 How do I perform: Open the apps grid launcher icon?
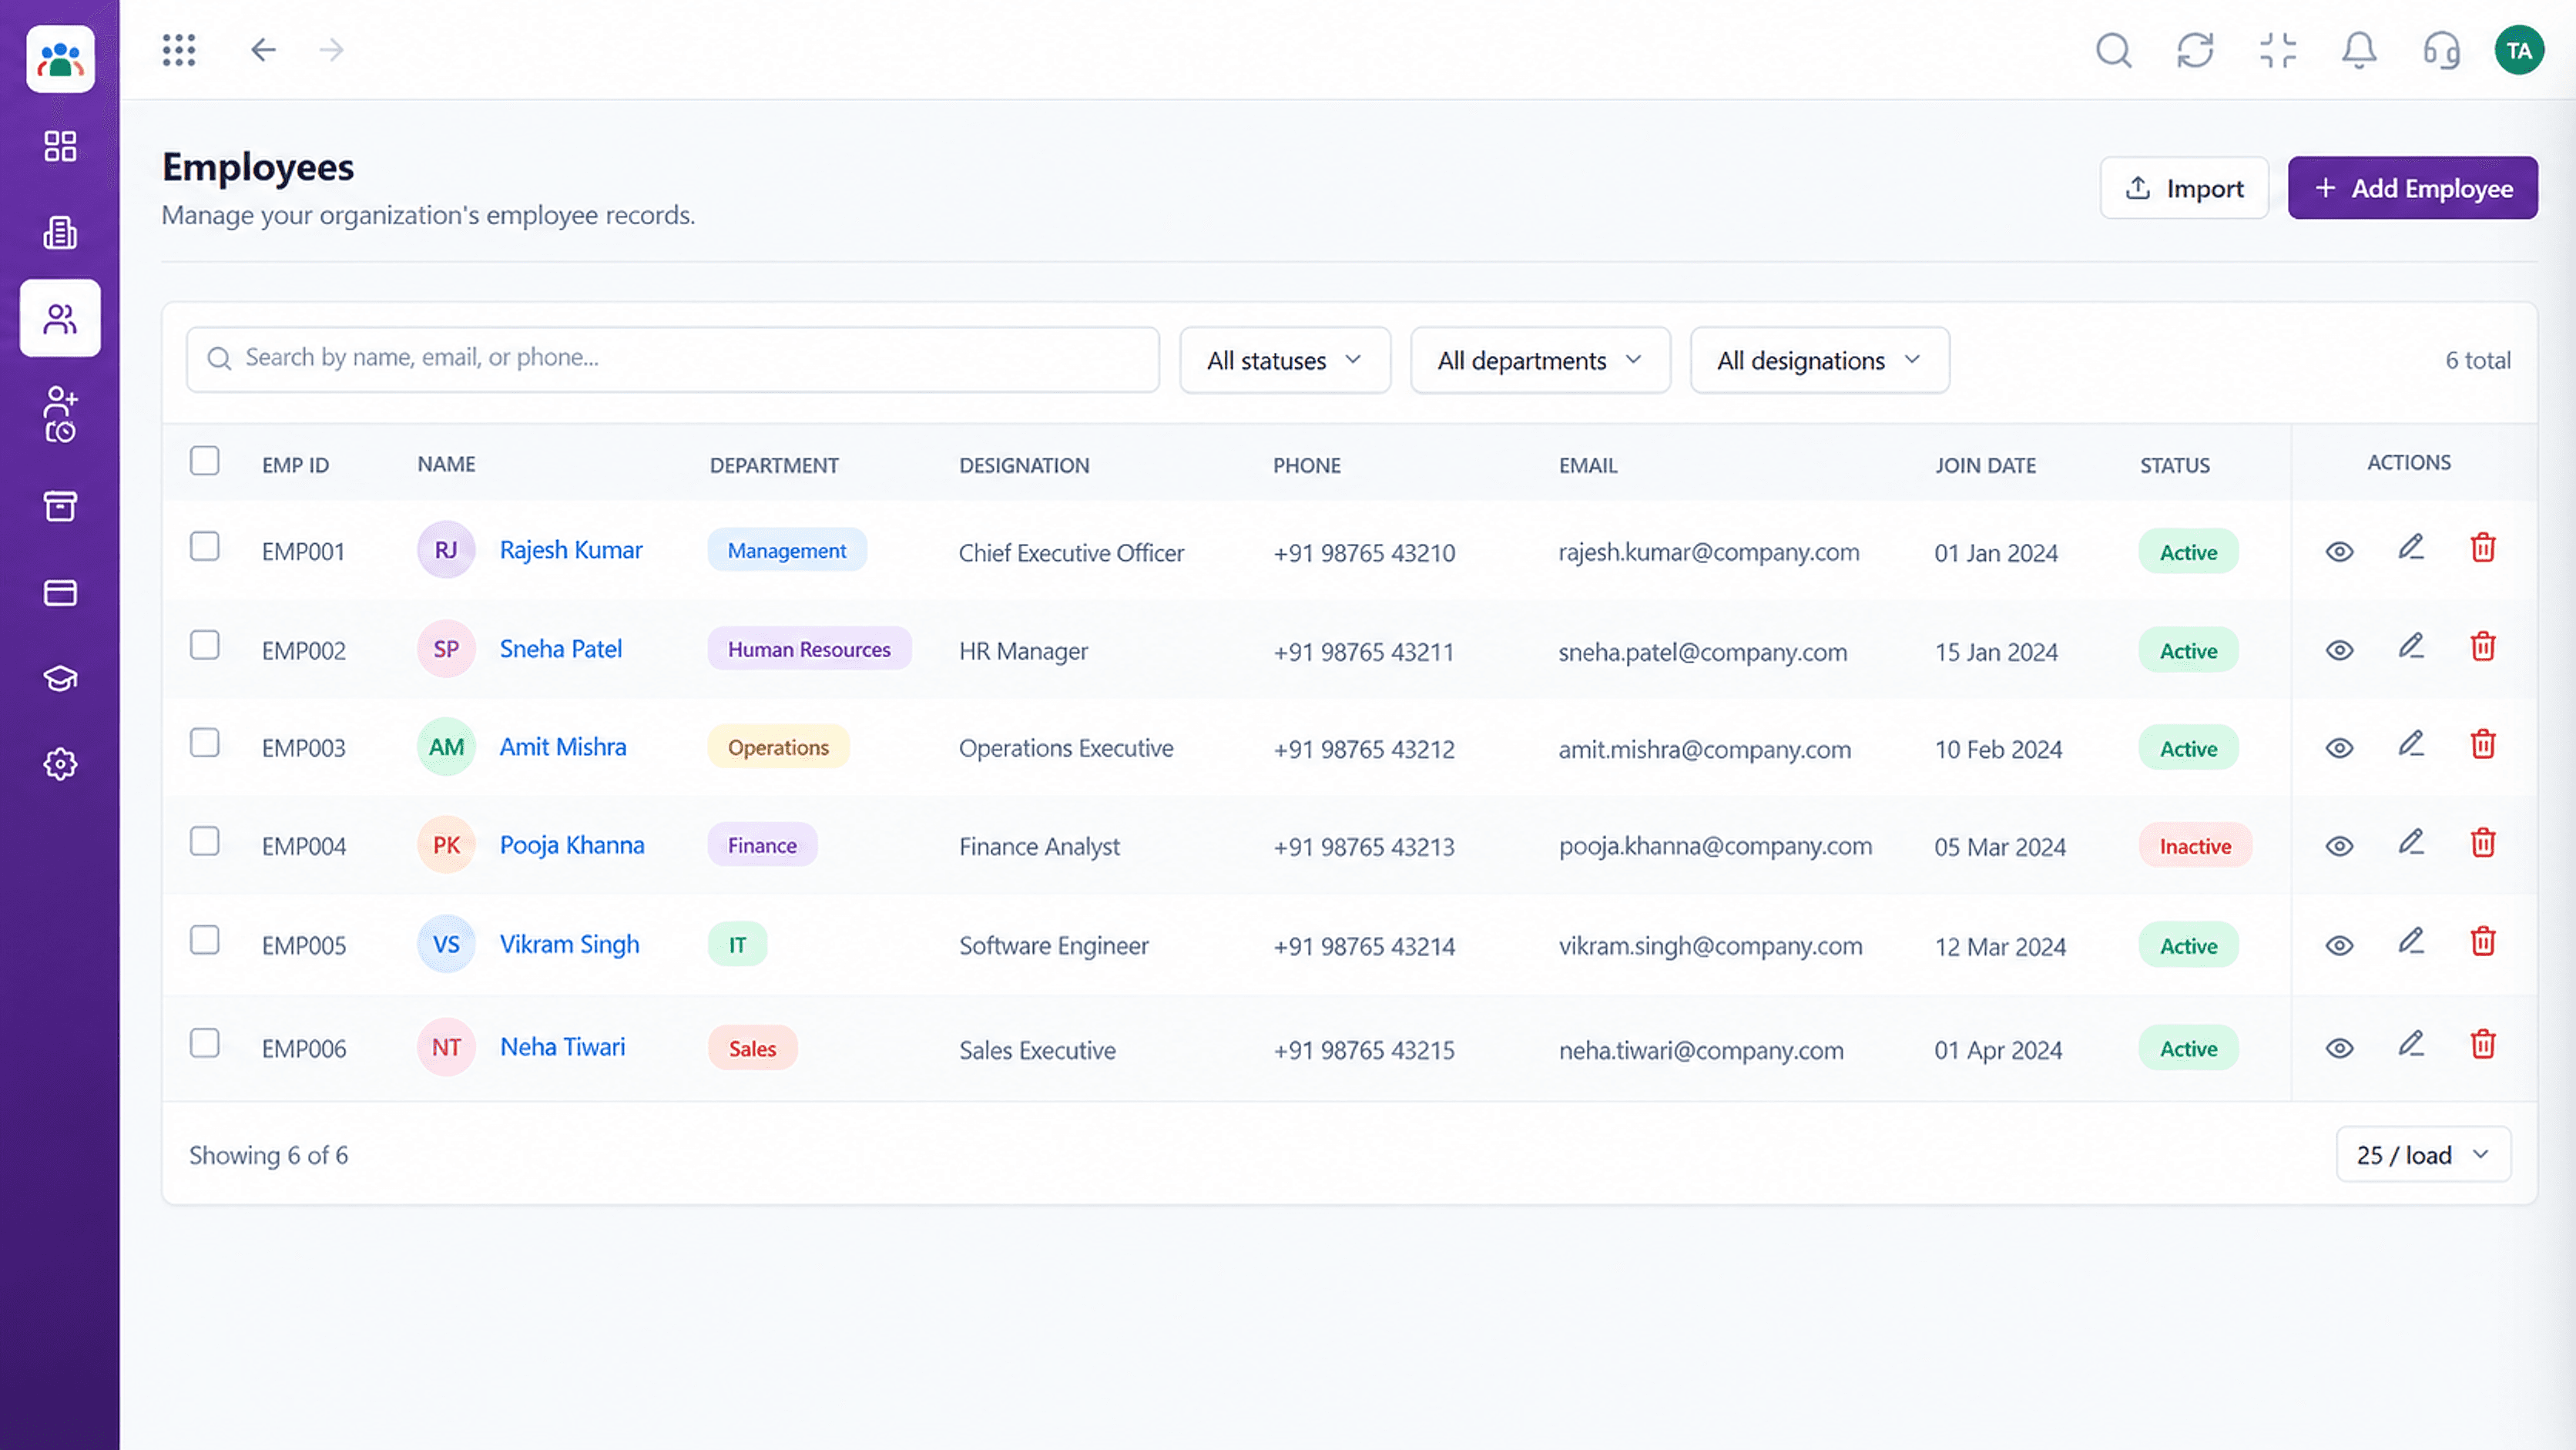179,49
